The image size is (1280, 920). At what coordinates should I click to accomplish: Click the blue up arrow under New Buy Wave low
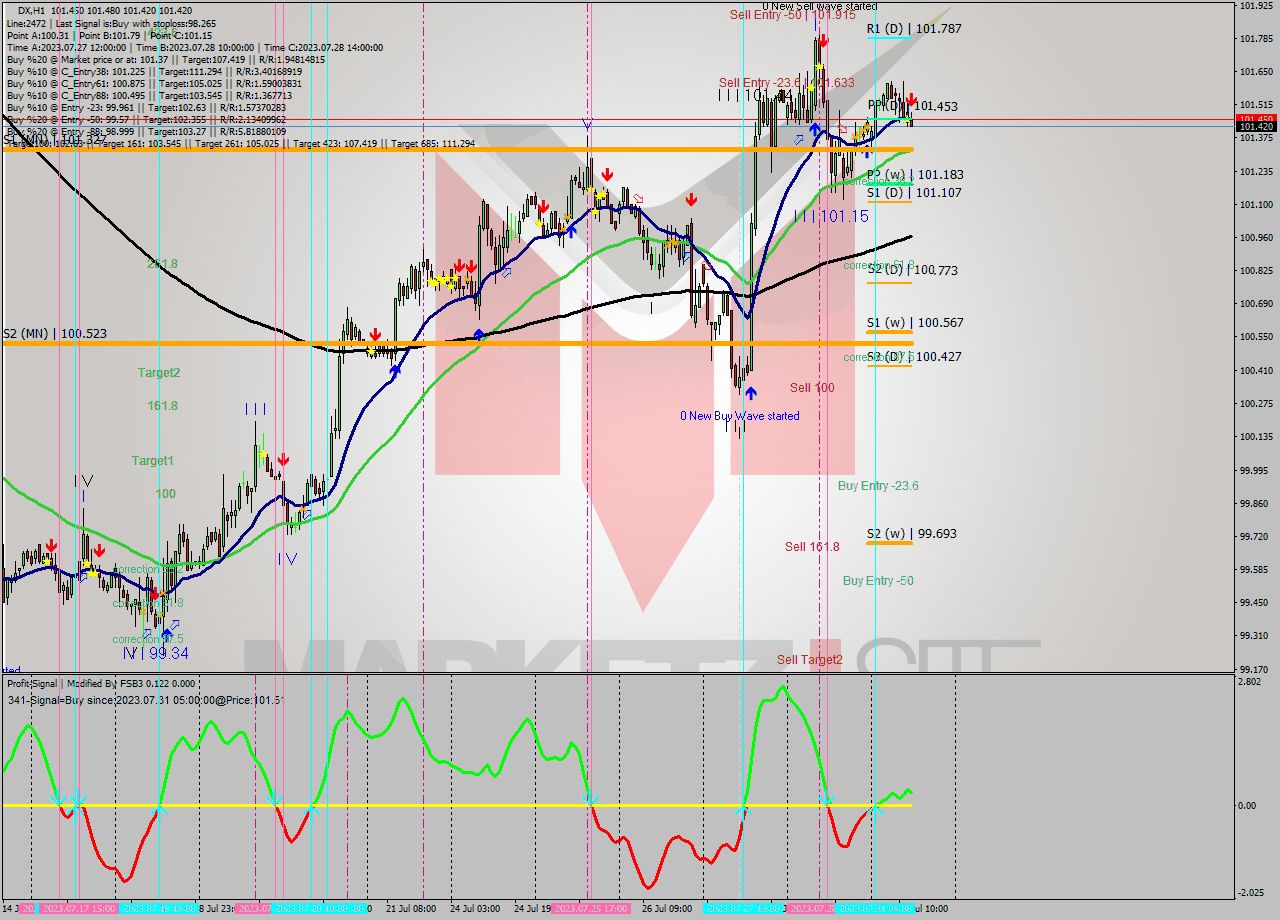point(750,394)
